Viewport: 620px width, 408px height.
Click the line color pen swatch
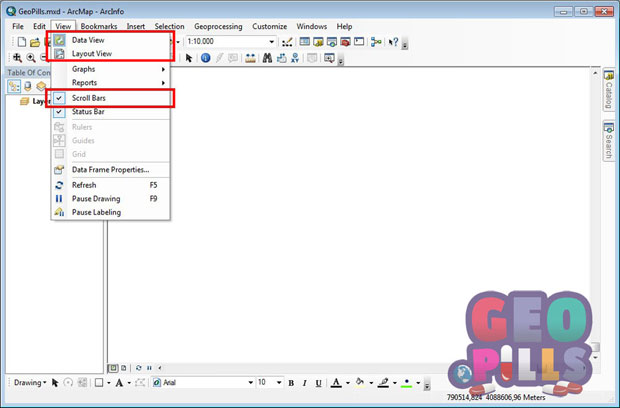[383, 383]
